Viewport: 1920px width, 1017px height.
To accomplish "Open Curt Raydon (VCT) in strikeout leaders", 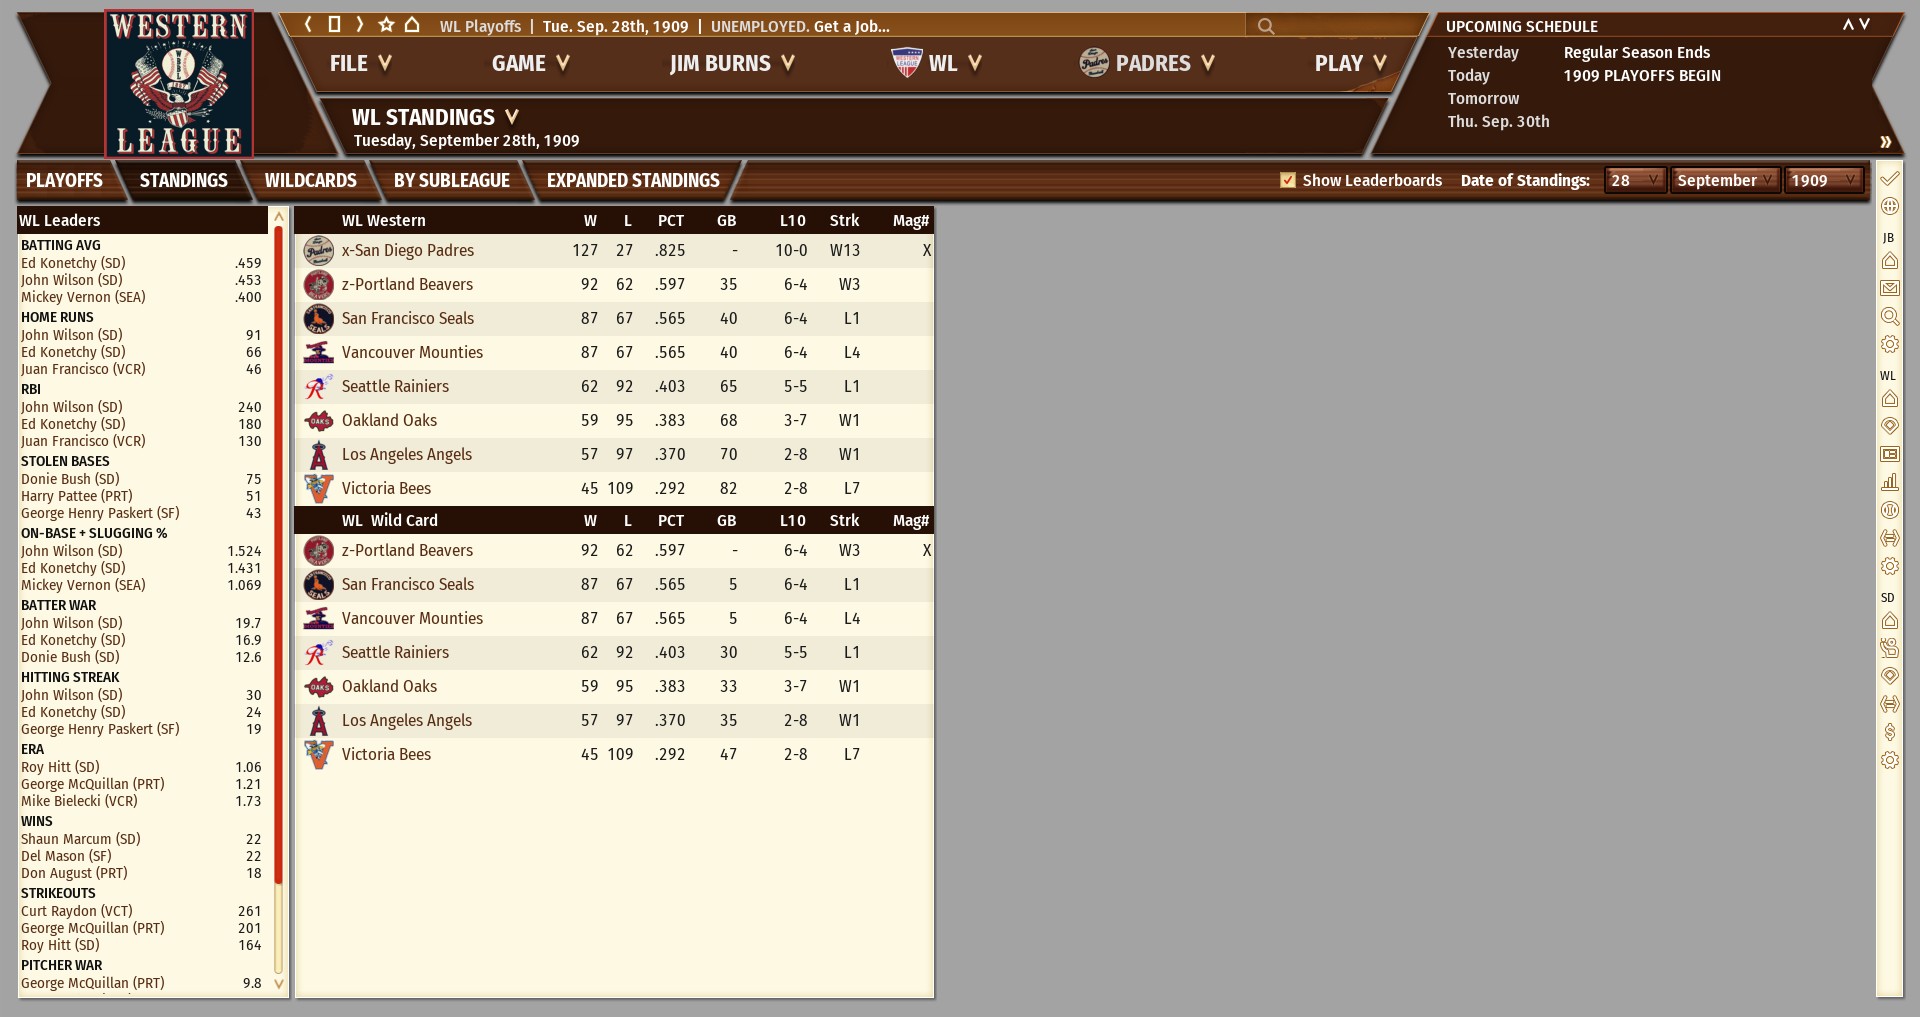I will [x=77, y=911].
